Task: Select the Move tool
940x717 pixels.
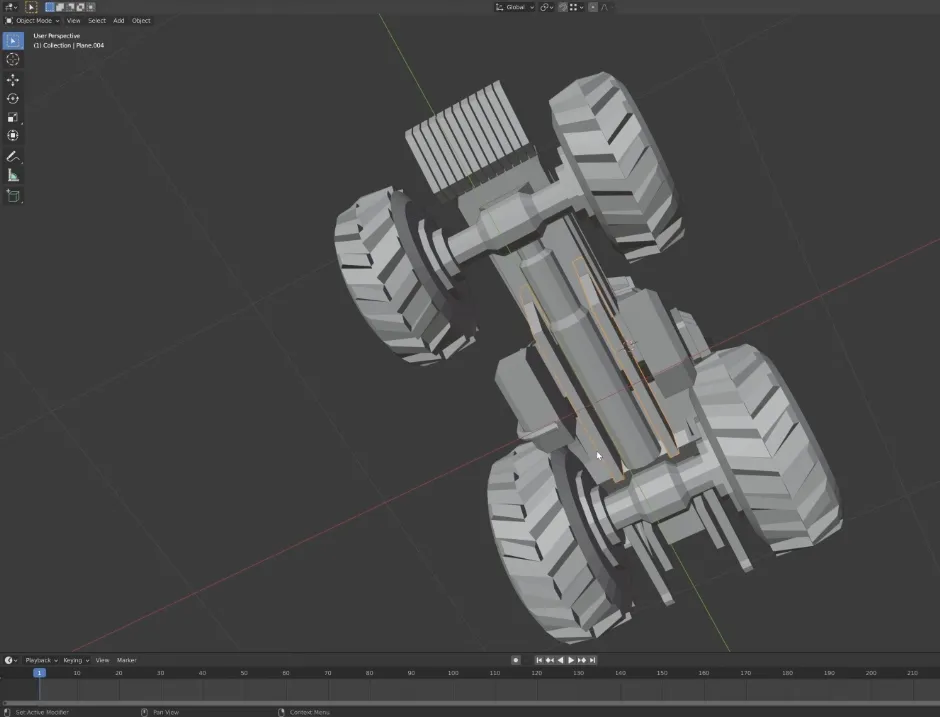Action: pos(13,80)
